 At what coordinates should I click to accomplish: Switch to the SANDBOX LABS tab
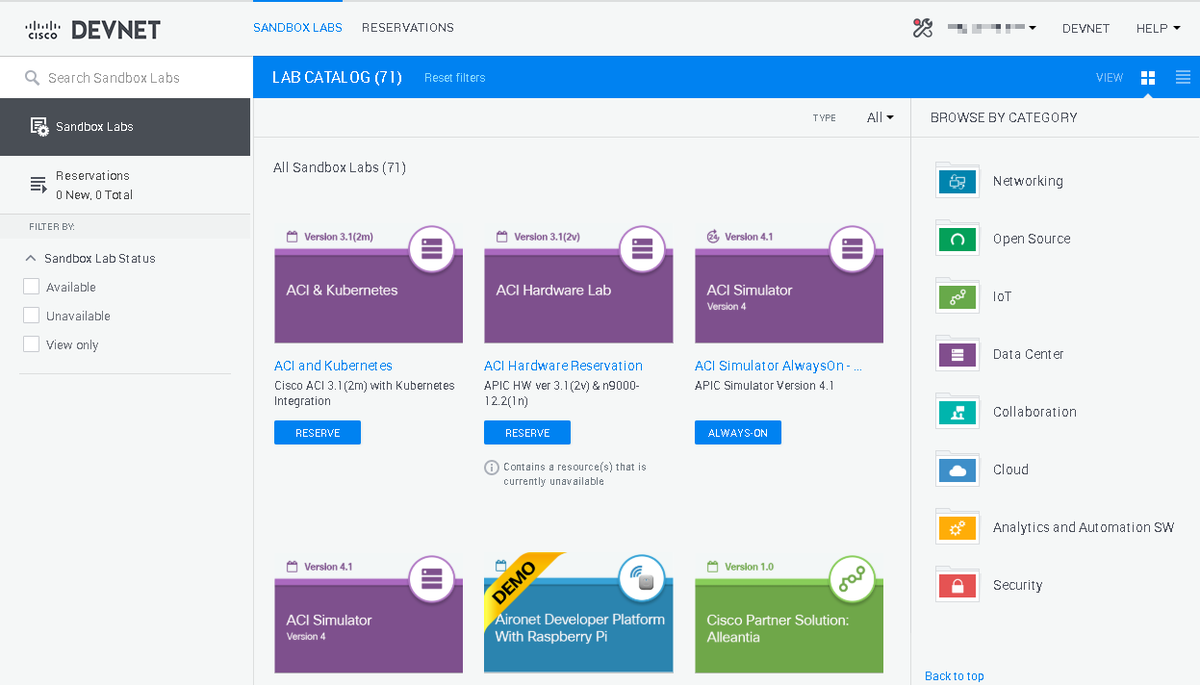pos(298,28)
